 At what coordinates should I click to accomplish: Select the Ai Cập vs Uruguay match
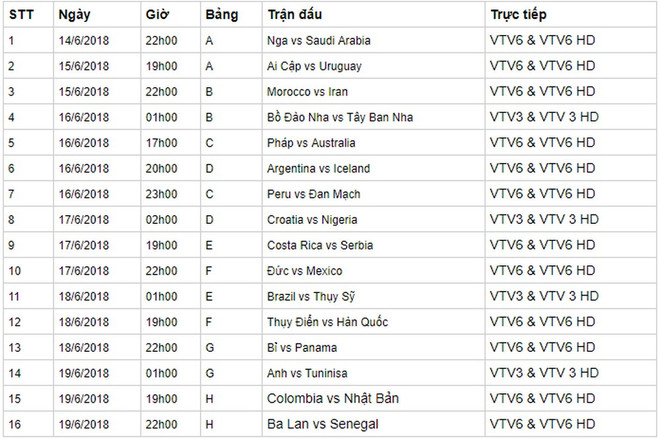pyautogui.click(x=314, y=66)
